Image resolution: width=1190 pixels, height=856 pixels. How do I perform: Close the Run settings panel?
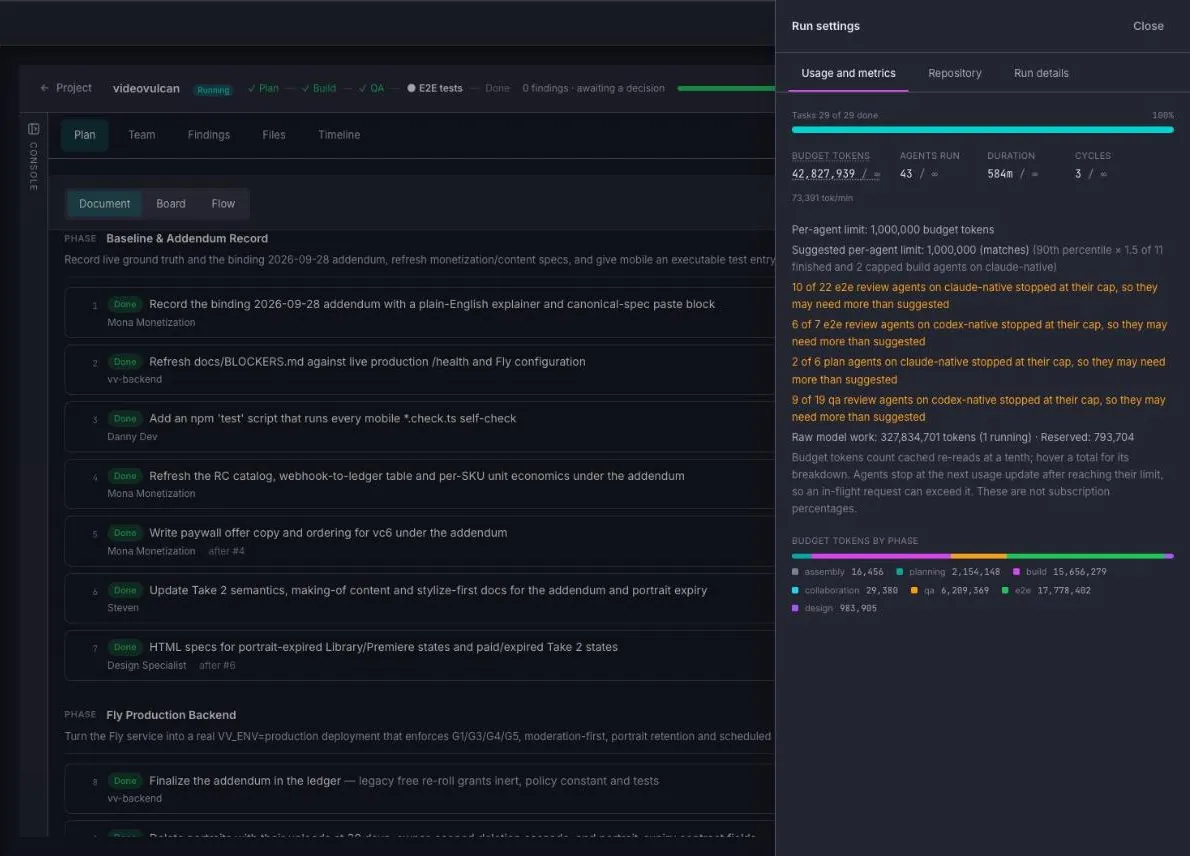pos(1148,26)
